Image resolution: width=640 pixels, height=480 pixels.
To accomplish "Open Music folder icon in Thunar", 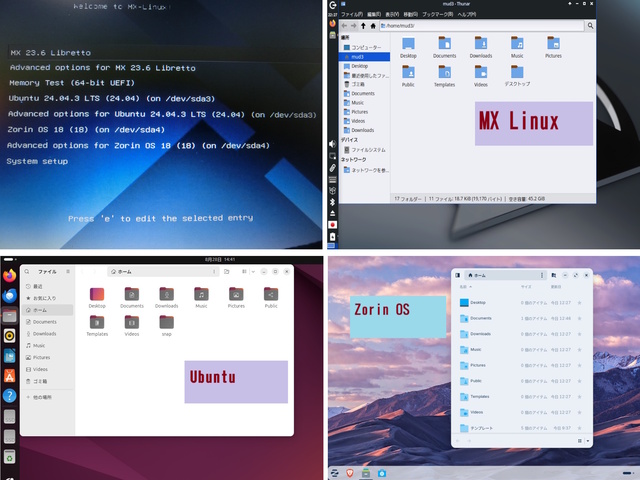I will [517, 43].
